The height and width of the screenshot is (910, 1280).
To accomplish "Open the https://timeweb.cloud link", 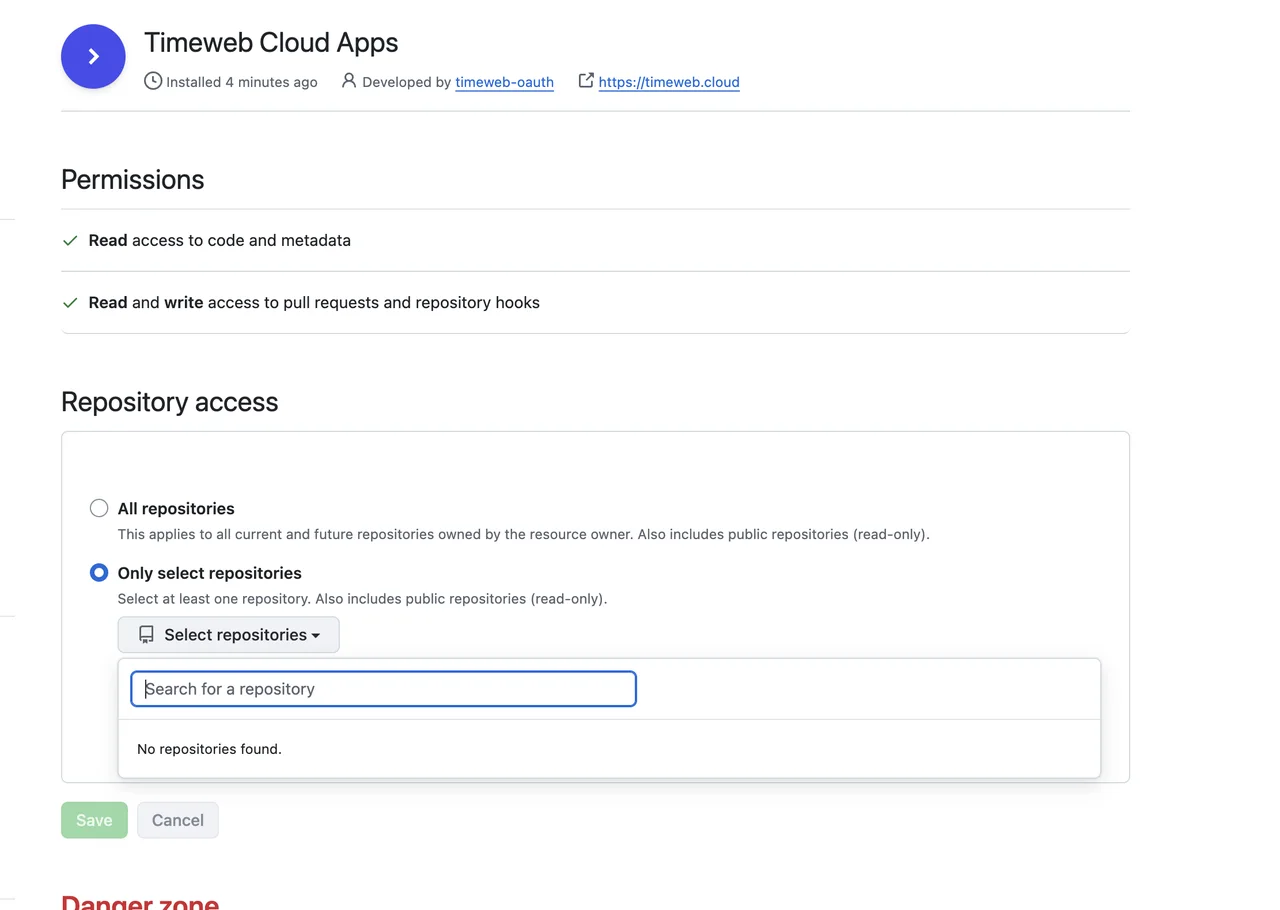I will [669, 82].
